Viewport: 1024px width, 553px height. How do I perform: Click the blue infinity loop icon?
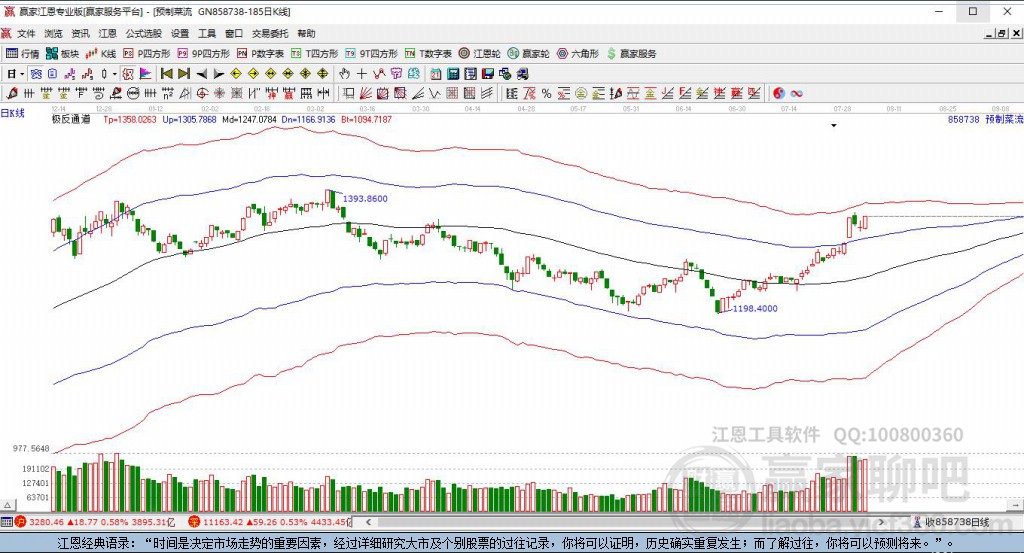click(796, 93)
